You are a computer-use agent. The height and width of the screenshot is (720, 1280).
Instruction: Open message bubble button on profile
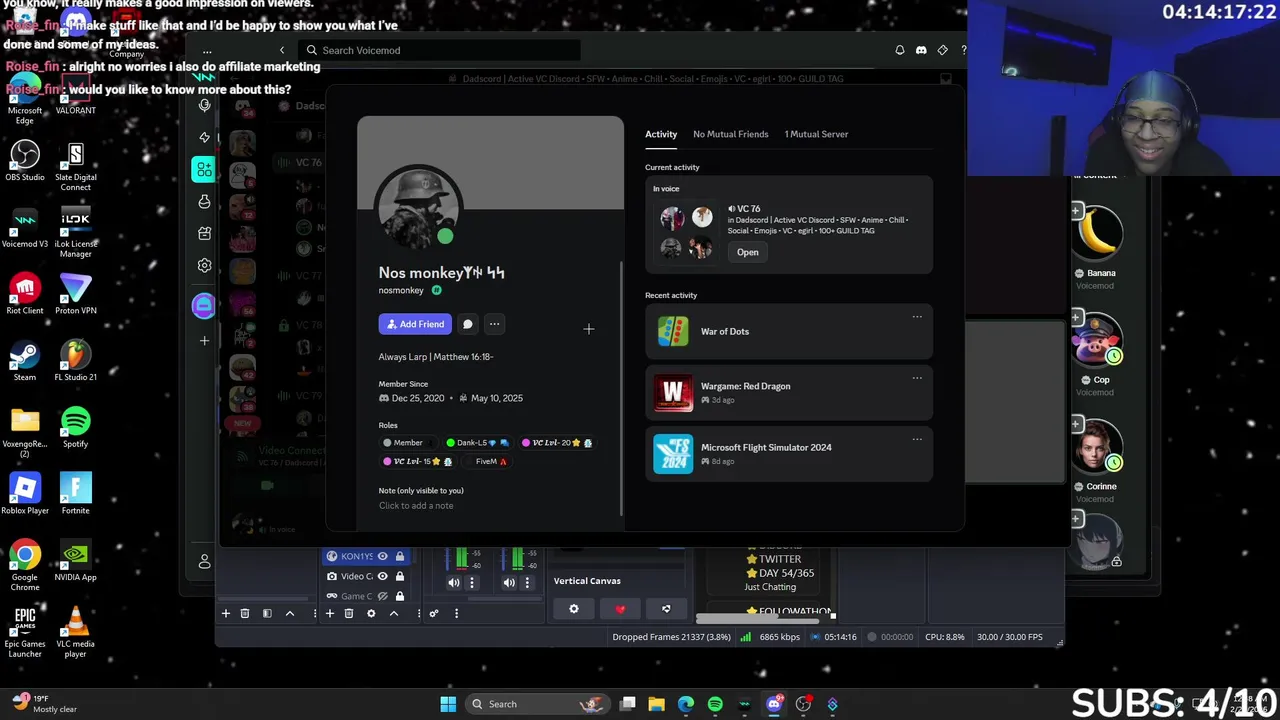click(x=467, y=324)
